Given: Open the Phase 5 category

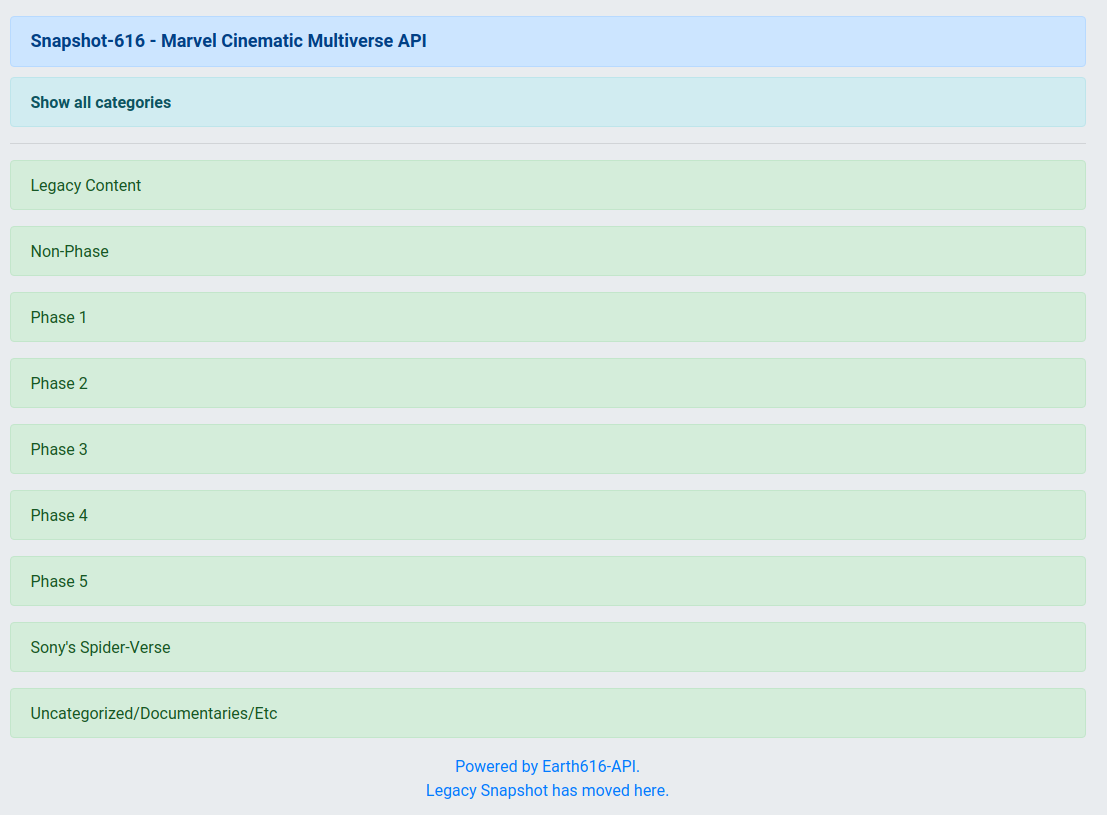Looking at the screenshot, I should (x=548, y=581).
